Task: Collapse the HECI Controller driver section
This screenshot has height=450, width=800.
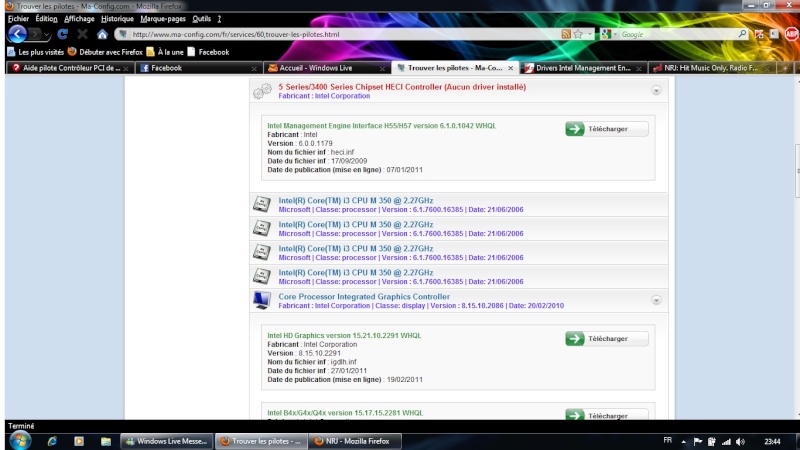Action: tap(656, 91)
